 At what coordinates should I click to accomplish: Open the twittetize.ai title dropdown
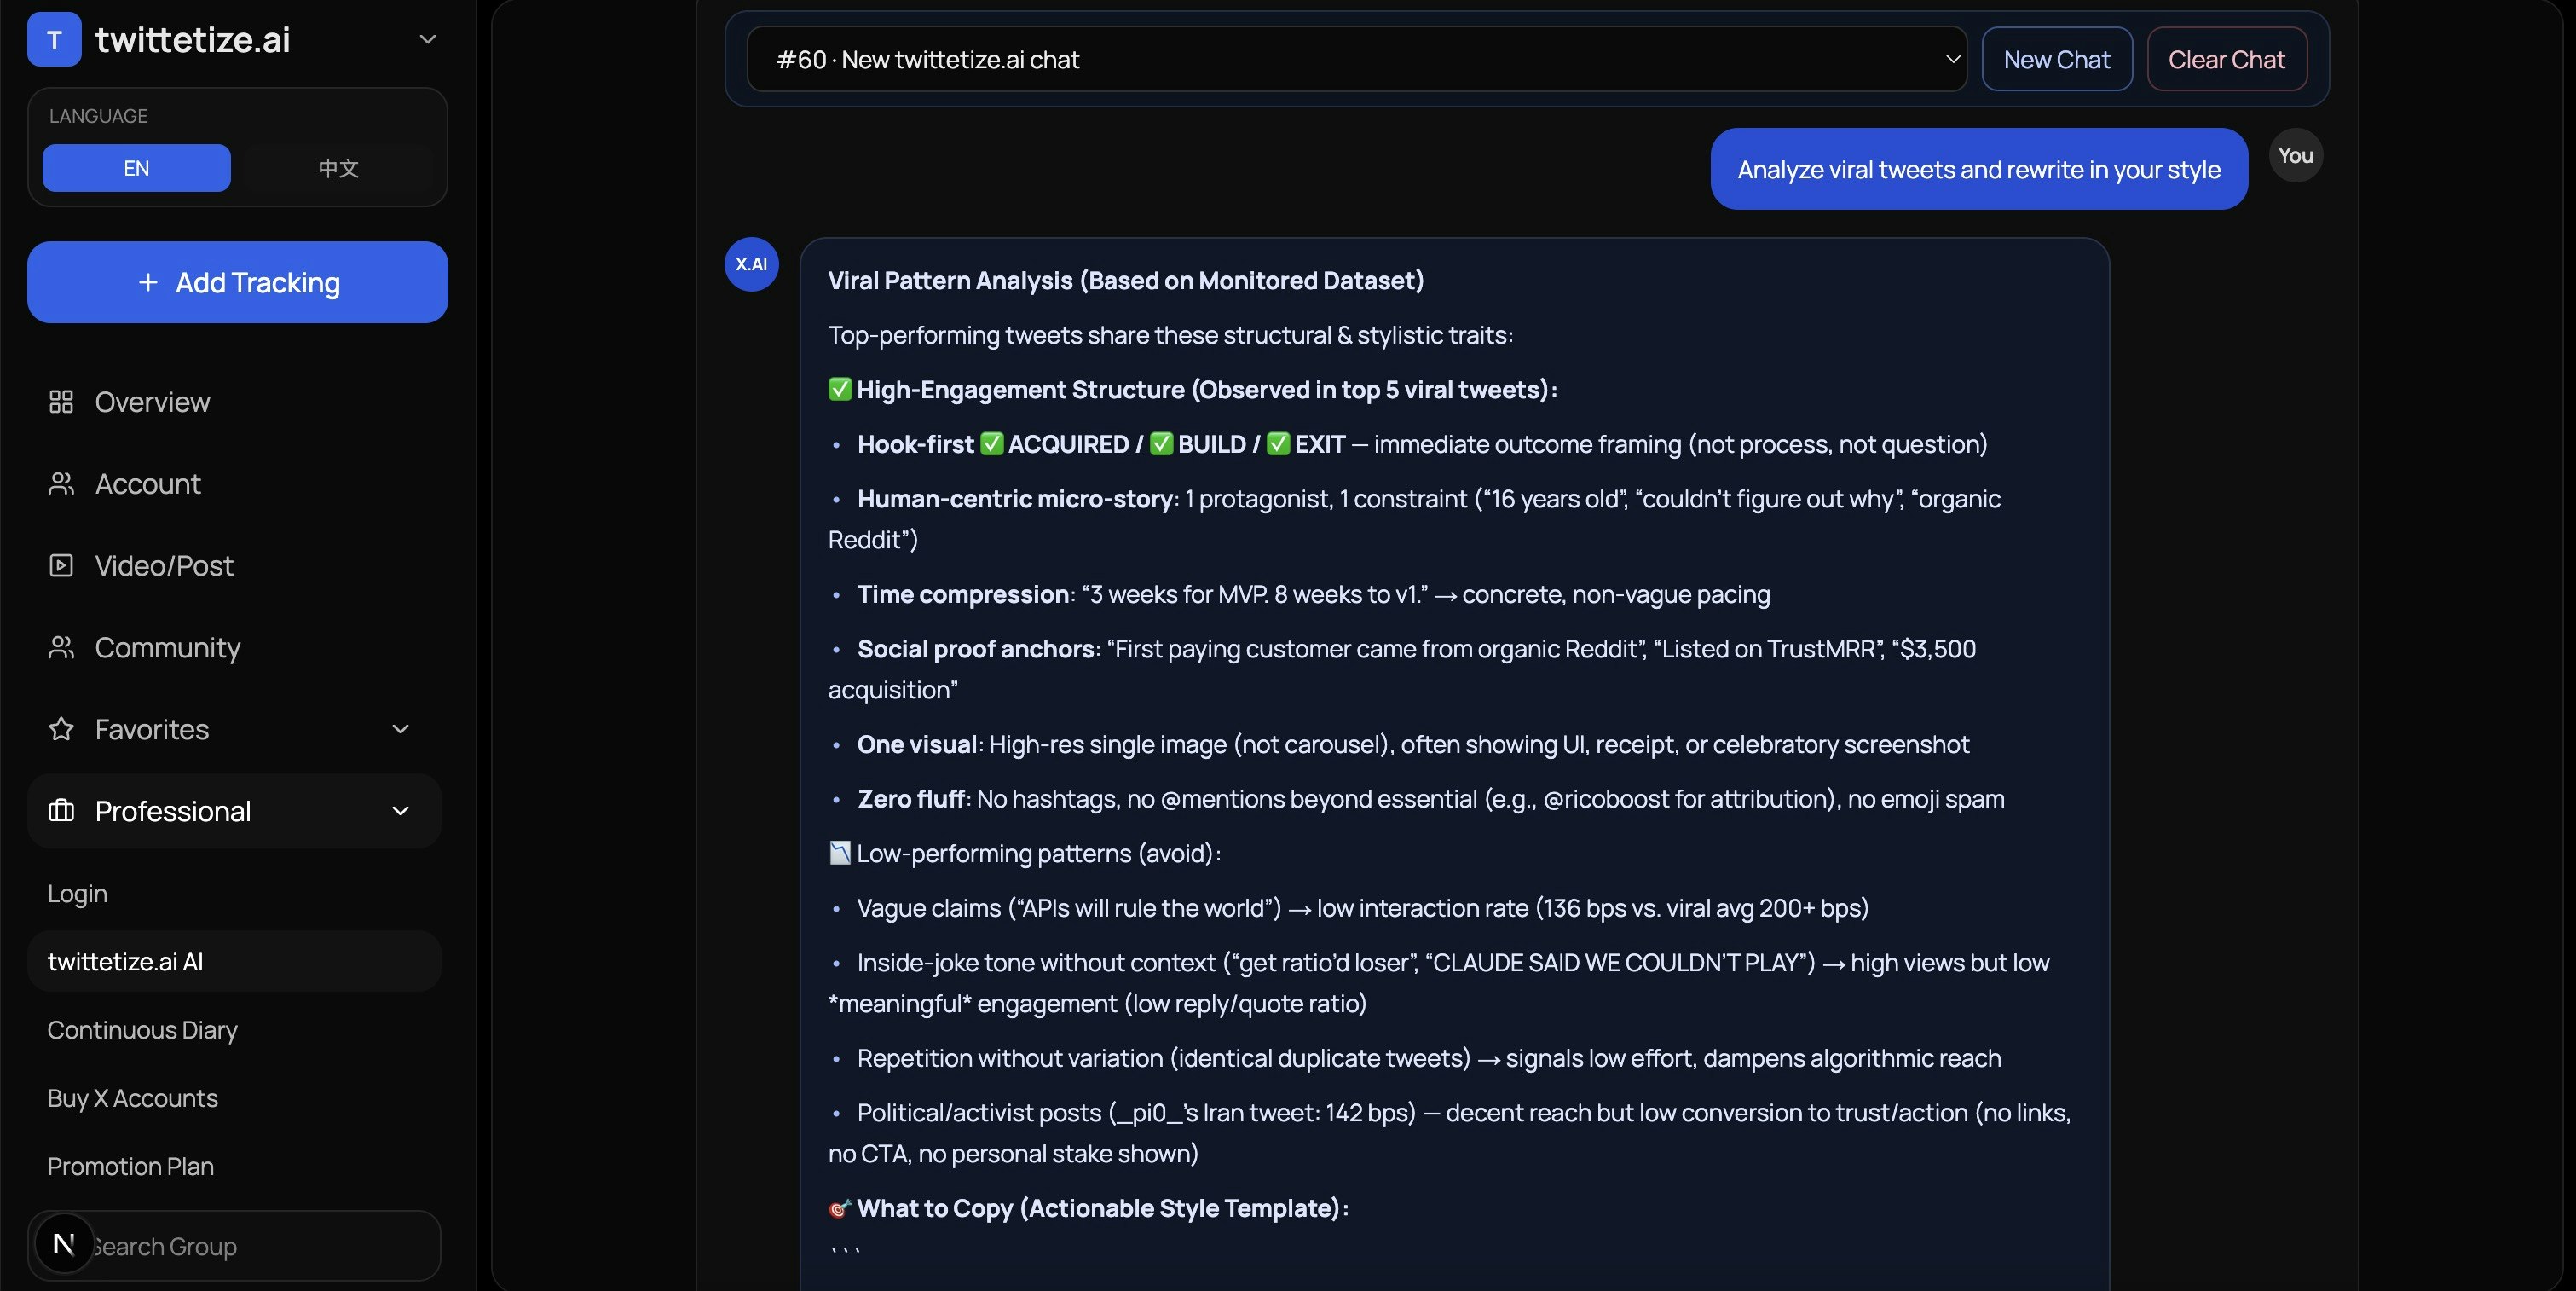coord(428,39)
